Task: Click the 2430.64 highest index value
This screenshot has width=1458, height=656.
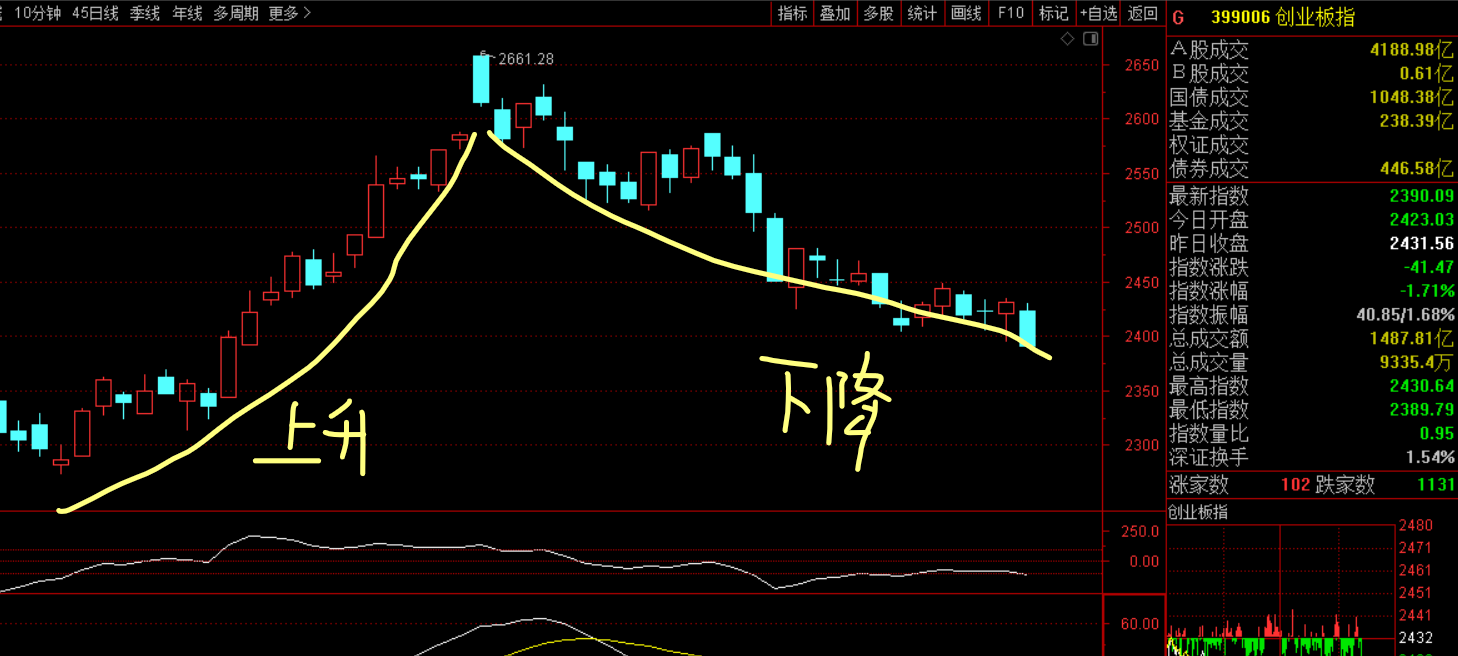Action: (x=1421, y=386)
